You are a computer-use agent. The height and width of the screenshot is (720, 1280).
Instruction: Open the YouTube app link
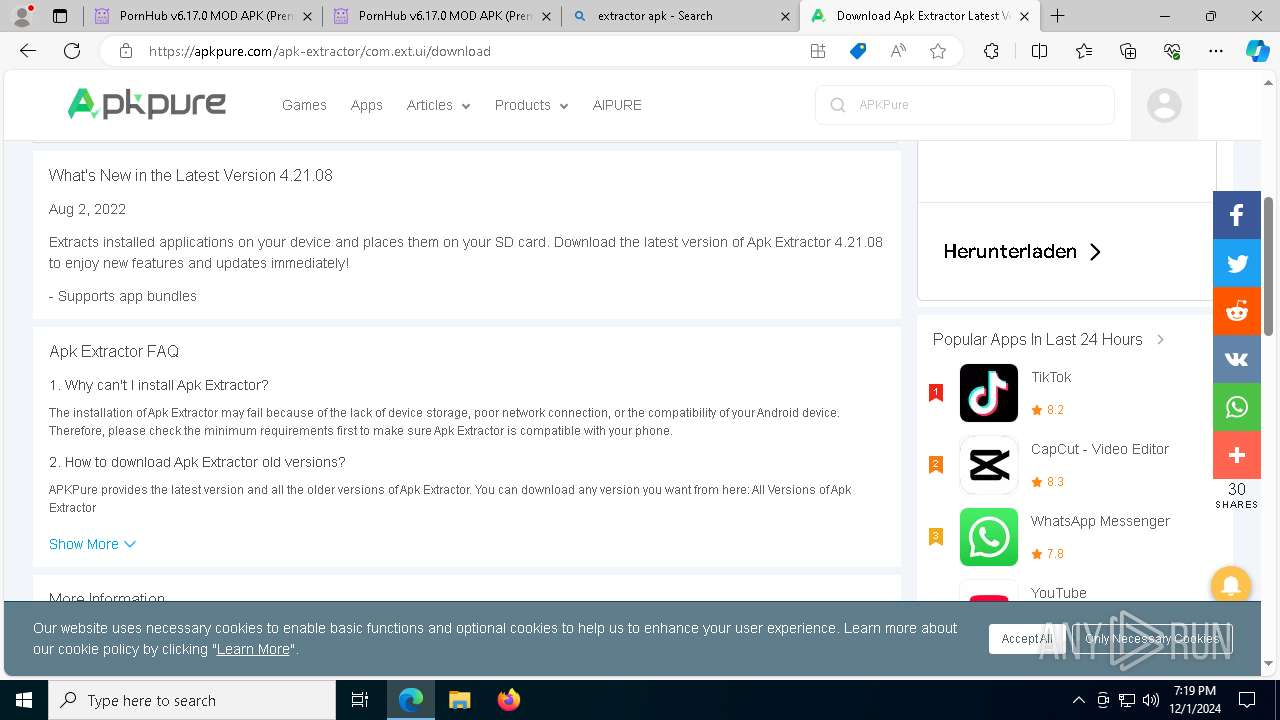pyautogui.click(x=1059, y=593)
